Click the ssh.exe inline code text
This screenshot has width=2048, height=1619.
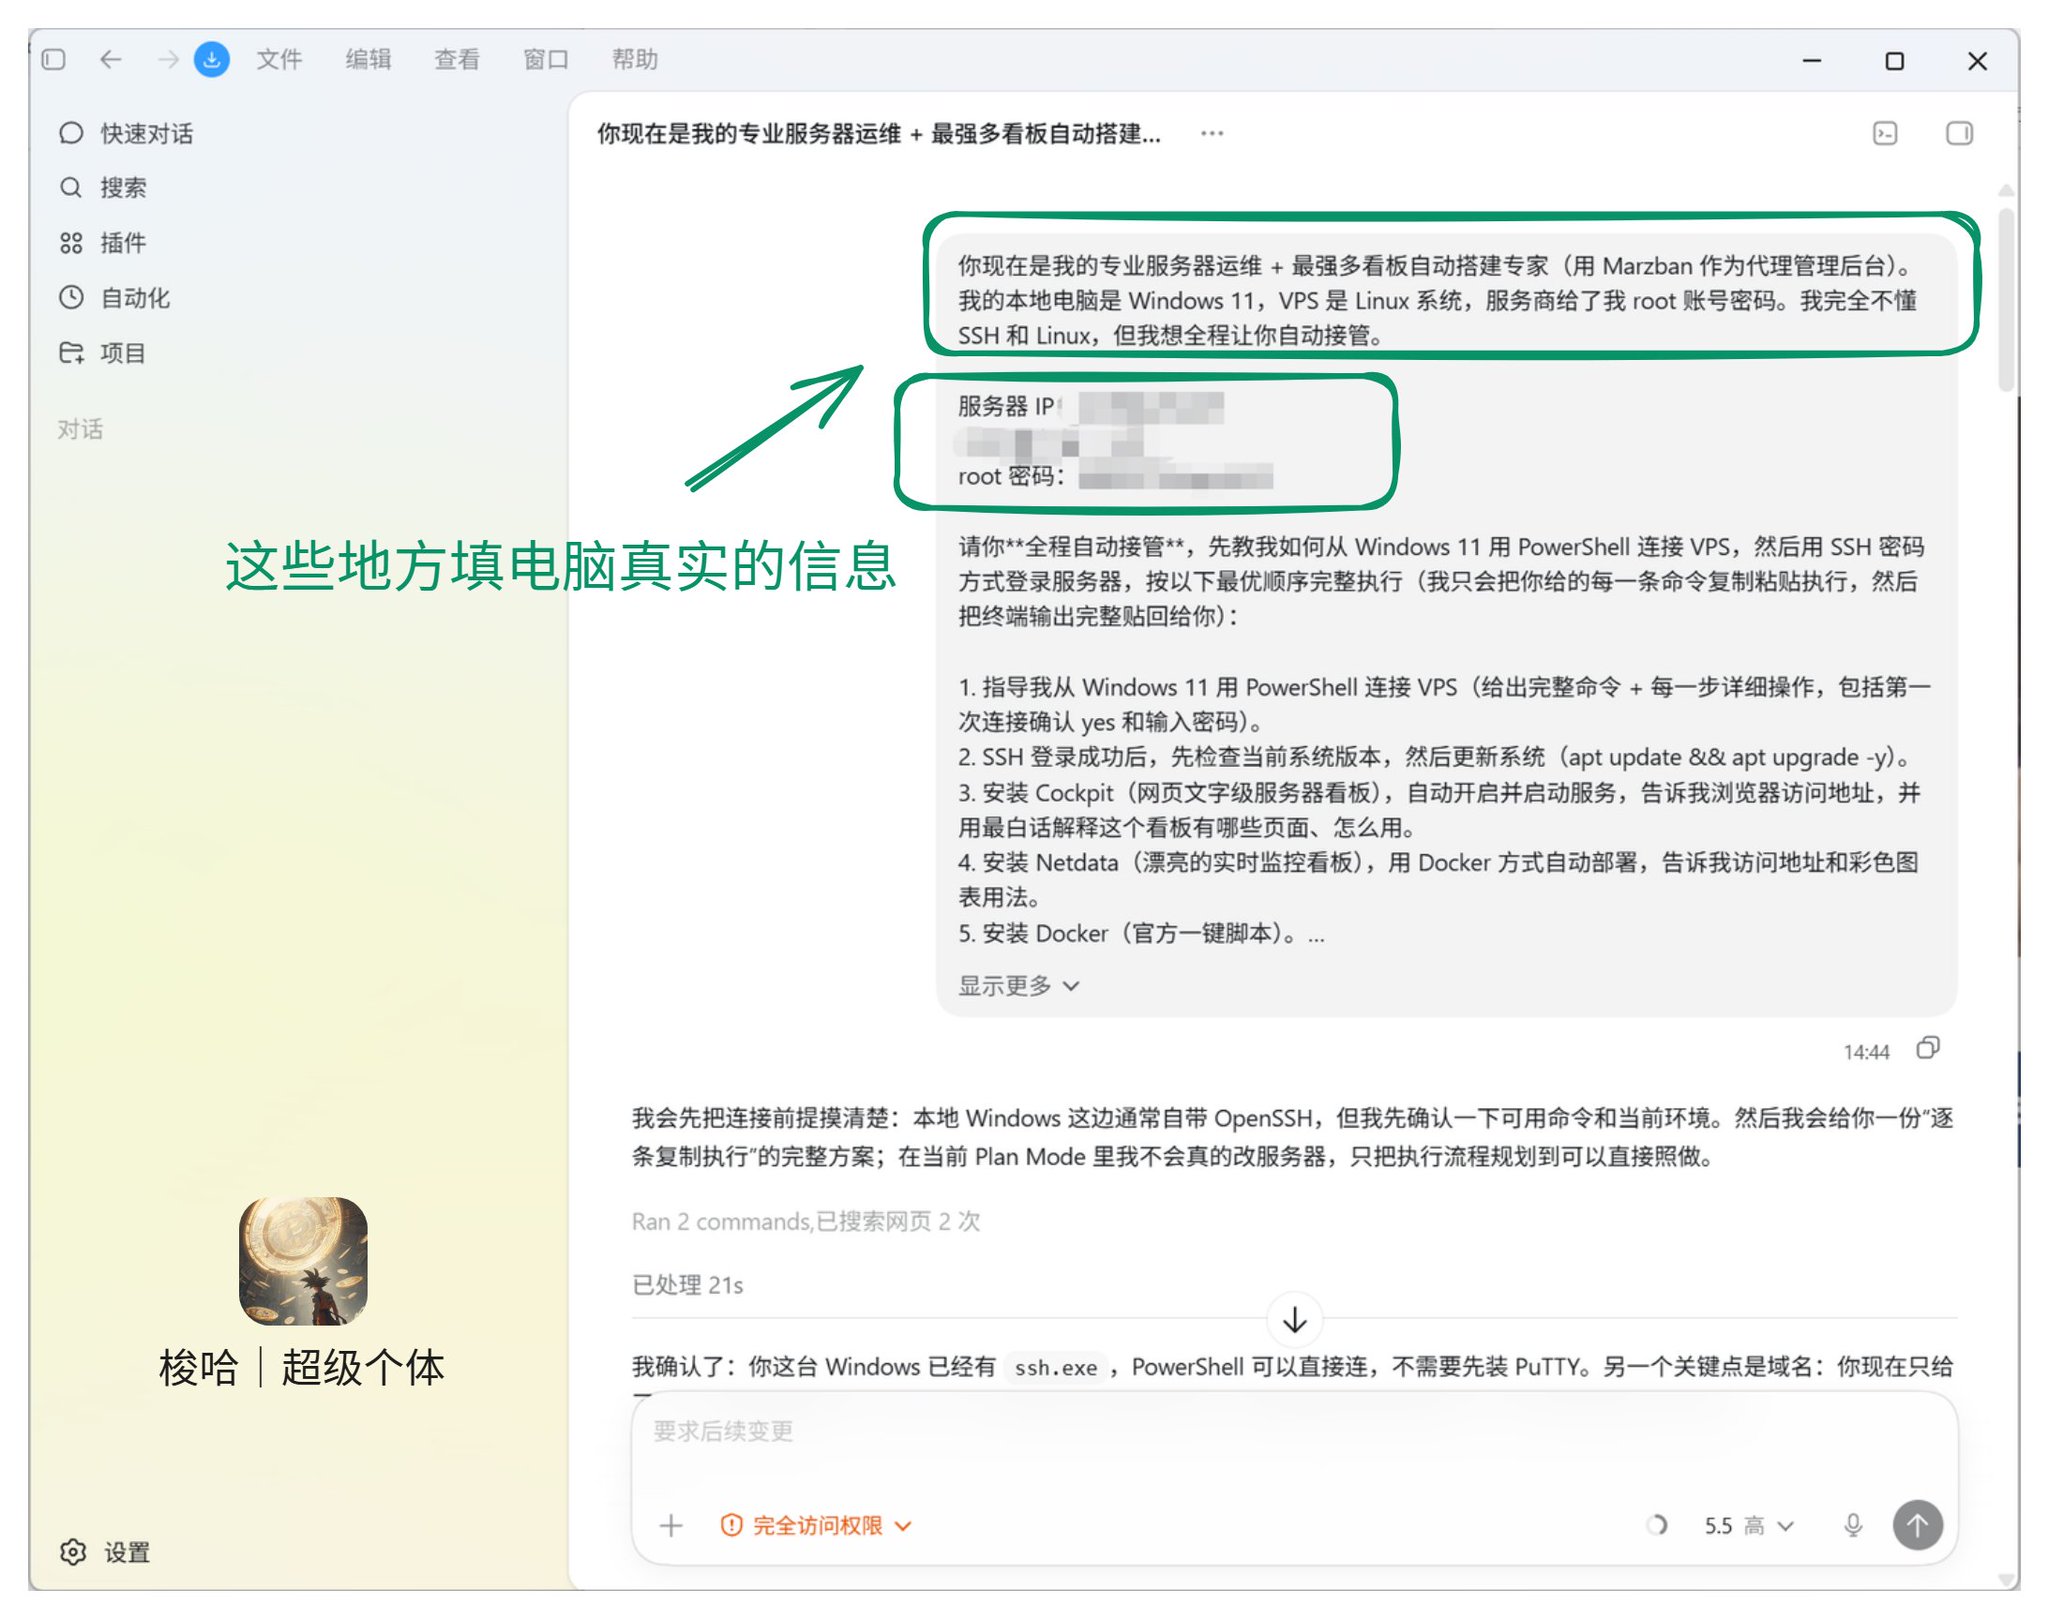tap(1056, 1368)
